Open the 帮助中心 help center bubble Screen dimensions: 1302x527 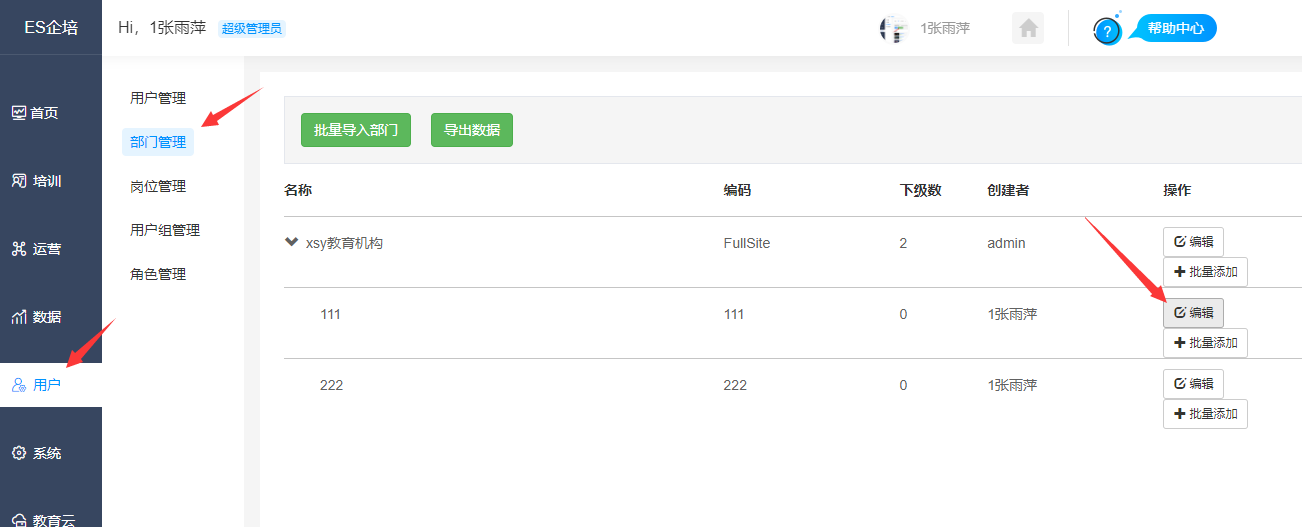coord(1174,28)
